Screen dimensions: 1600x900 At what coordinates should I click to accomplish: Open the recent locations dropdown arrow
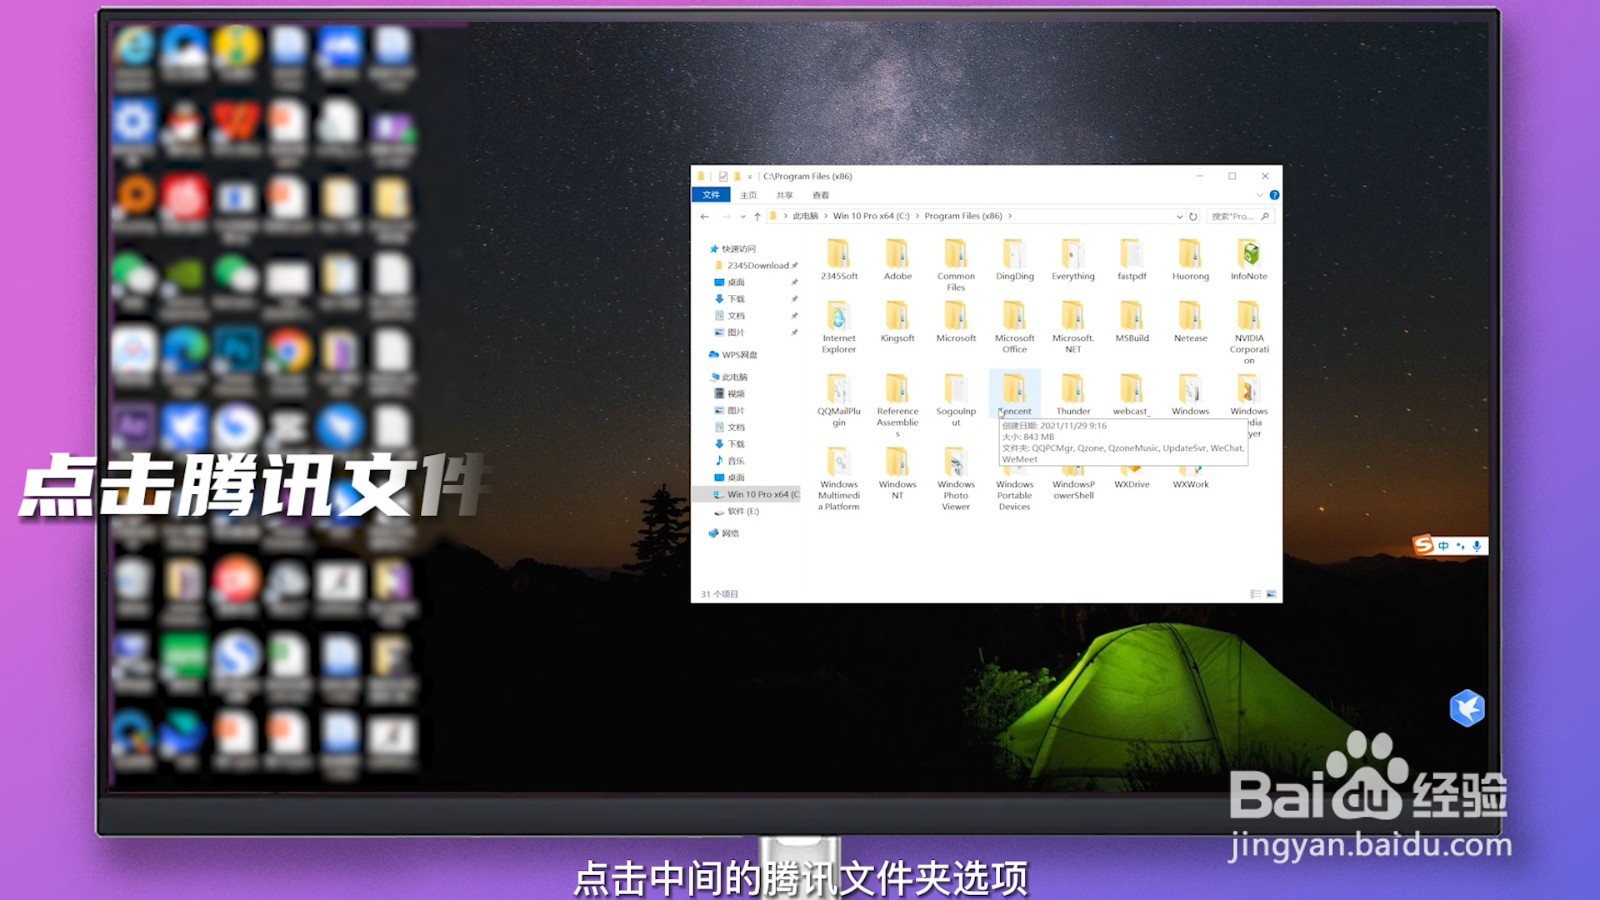pos(742,216)
